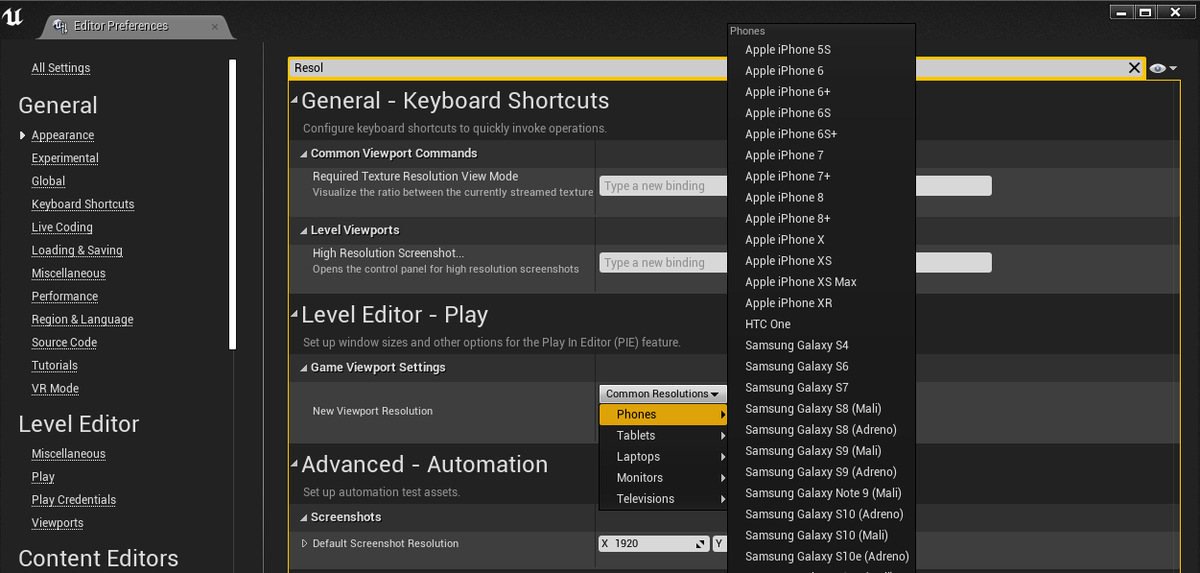Edit the X 1920 screenshot resolution field

(x=654, y=544)
